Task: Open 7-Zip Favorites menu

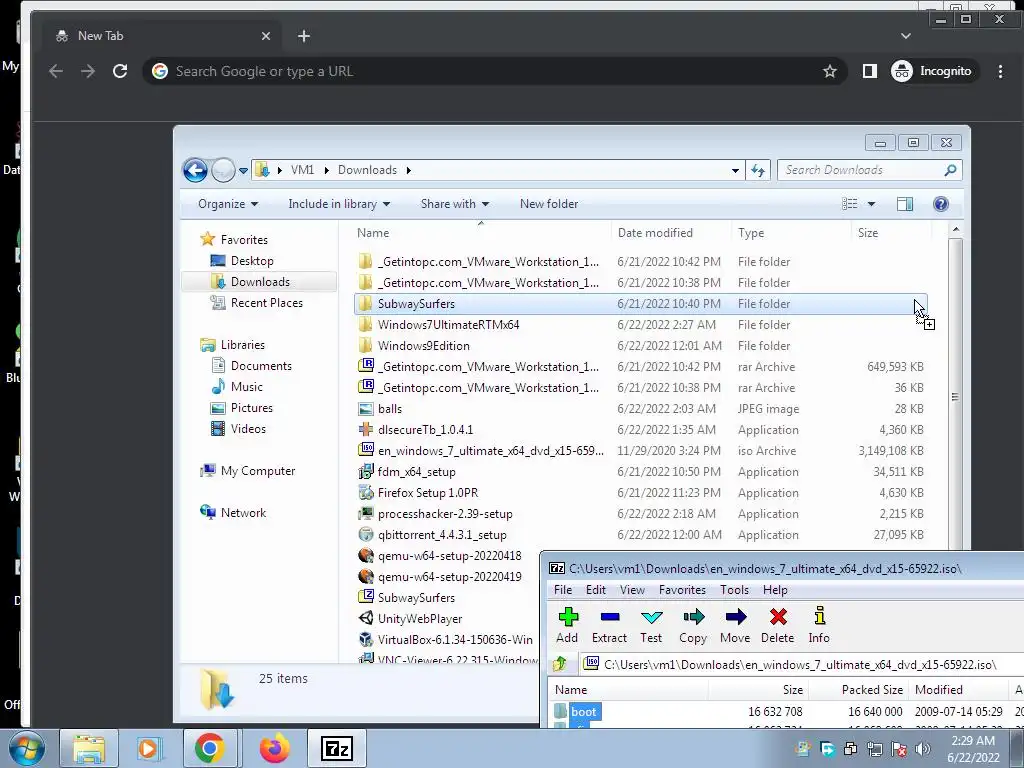Action: (x=682, y=590)
